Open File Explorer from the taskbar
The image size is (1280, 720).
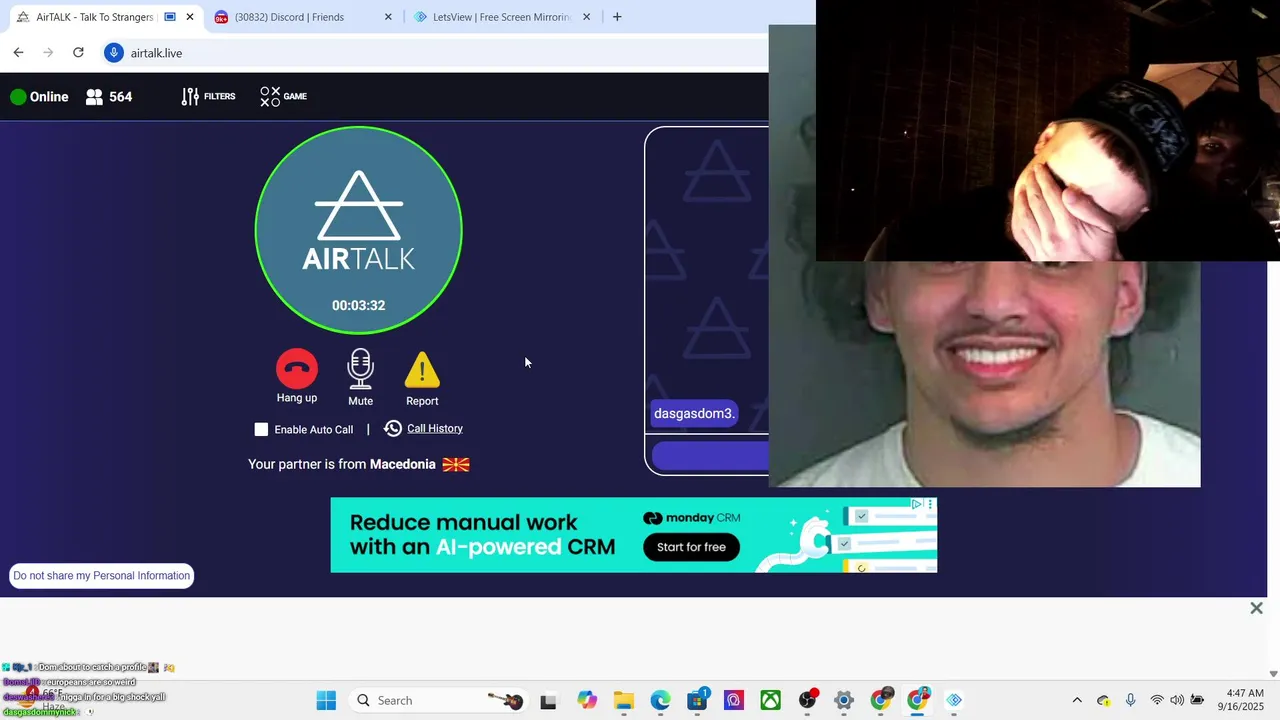pyautogui.click(x=624, y=700)
